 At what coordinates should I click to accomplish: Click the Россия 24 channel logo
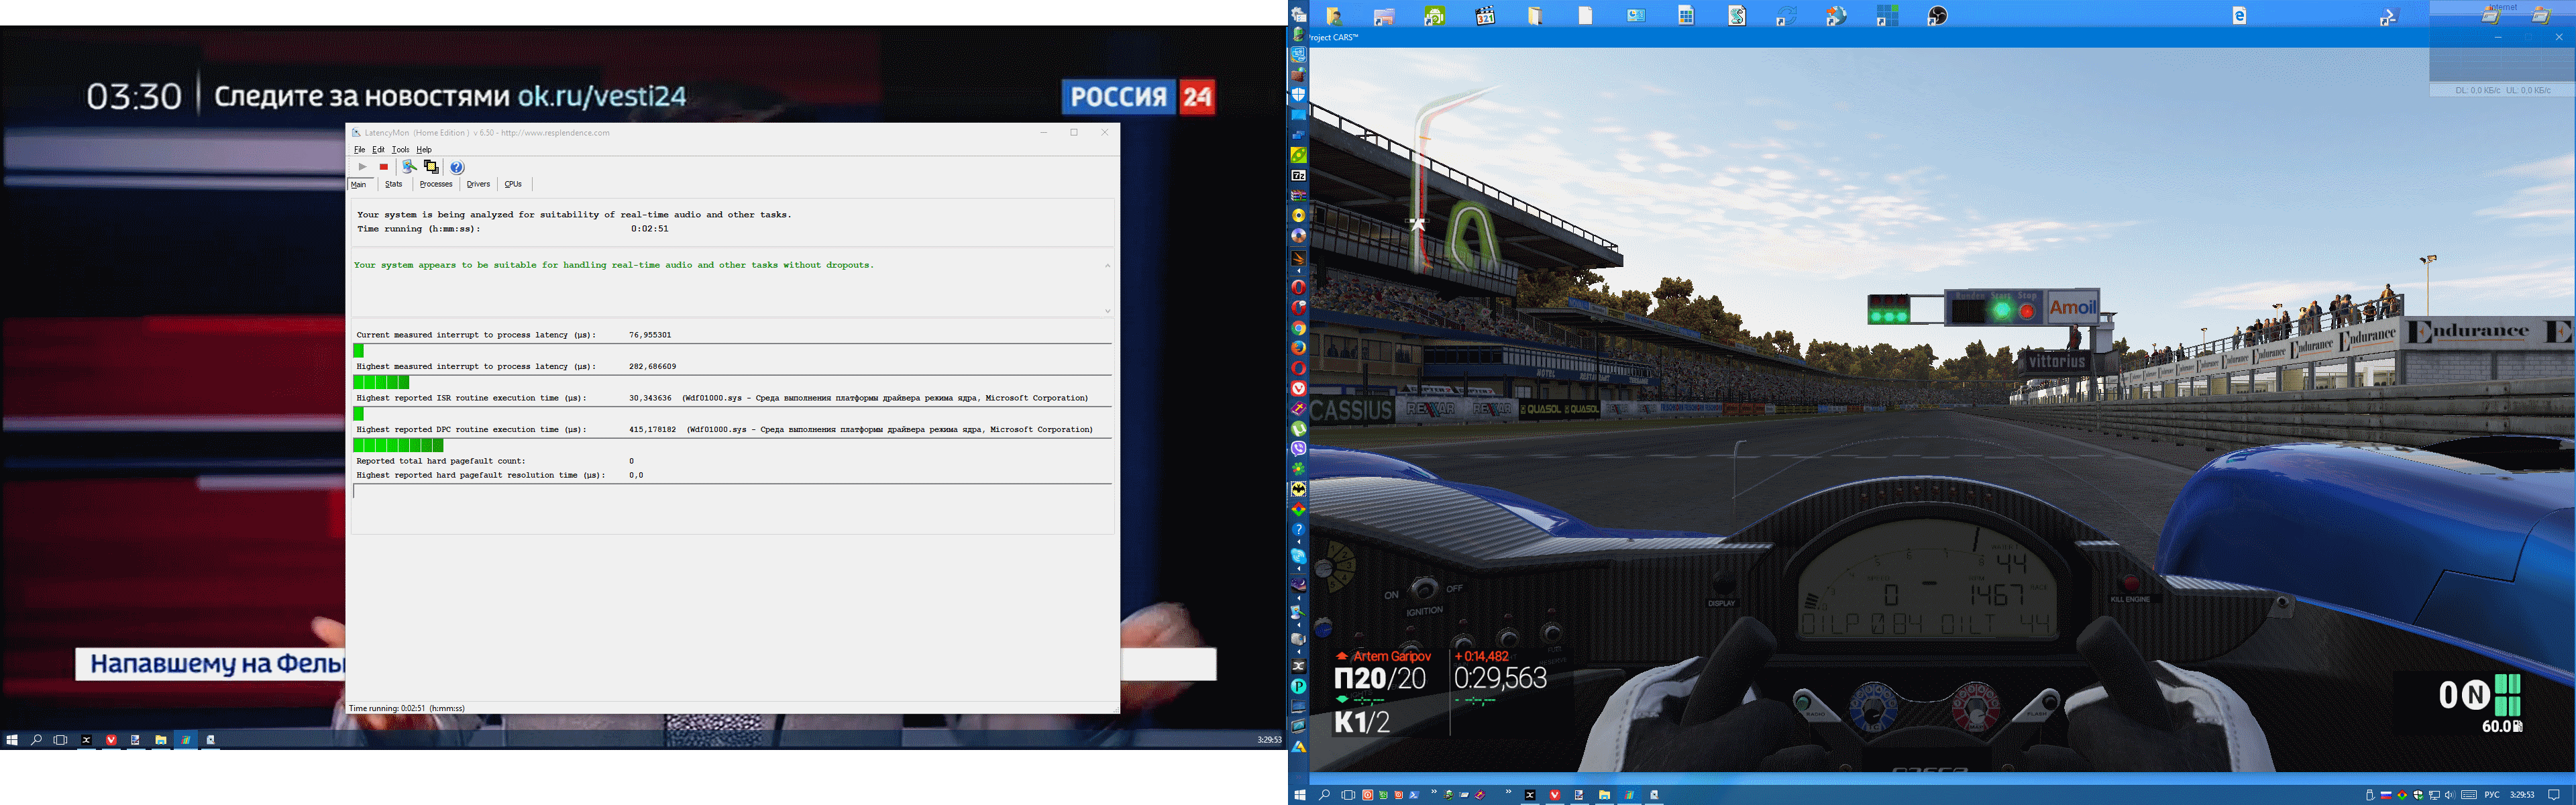[x=1138, y=97]
